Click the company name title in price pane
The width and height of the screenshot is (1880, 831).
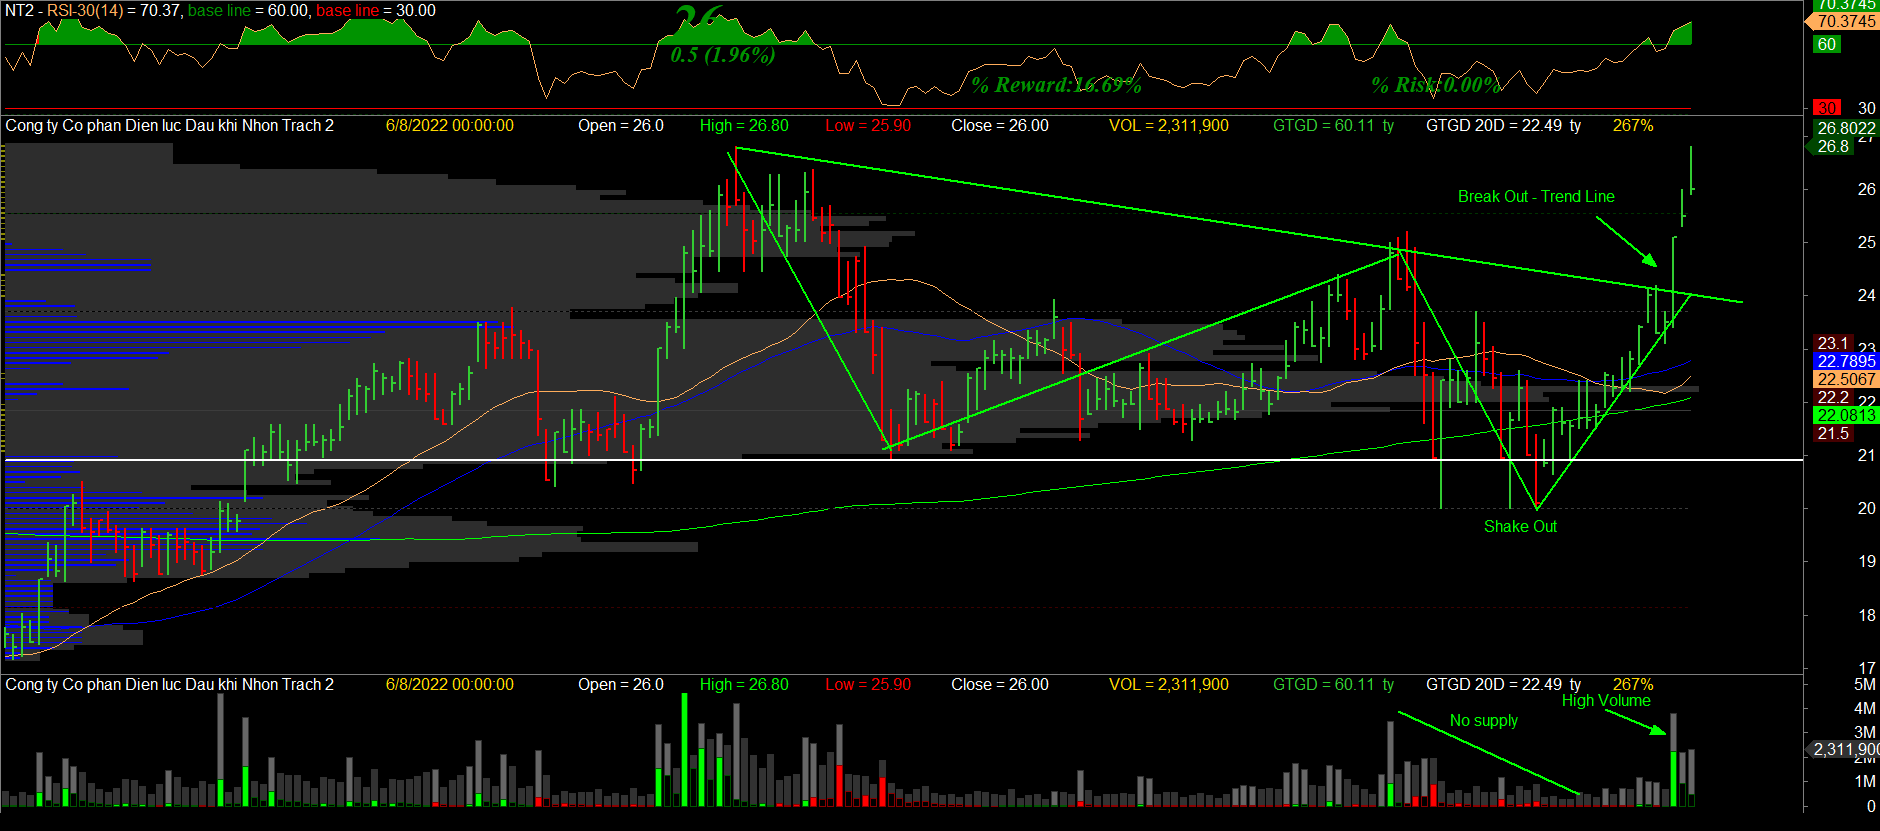170,126
